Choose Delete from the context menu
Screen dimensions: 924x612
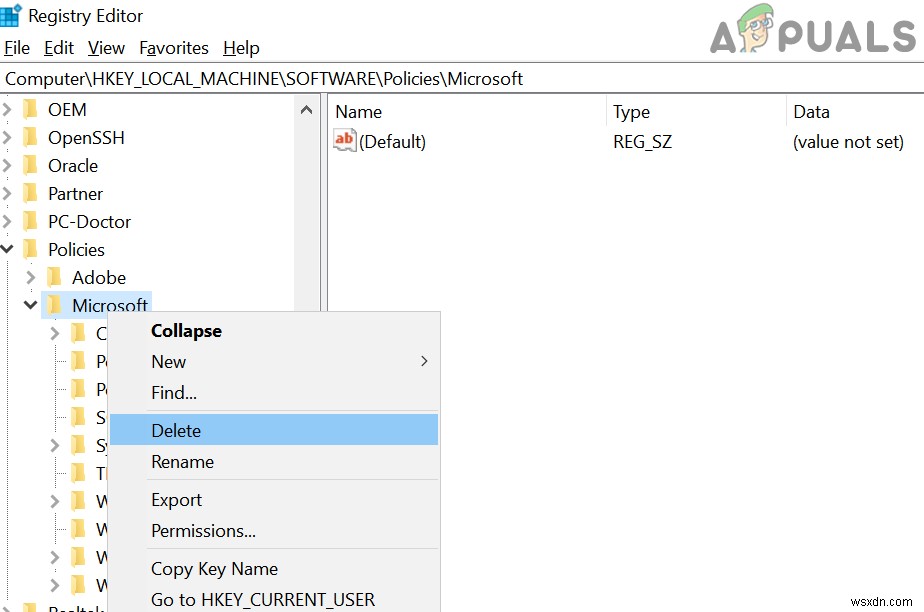tap(176, 430)
